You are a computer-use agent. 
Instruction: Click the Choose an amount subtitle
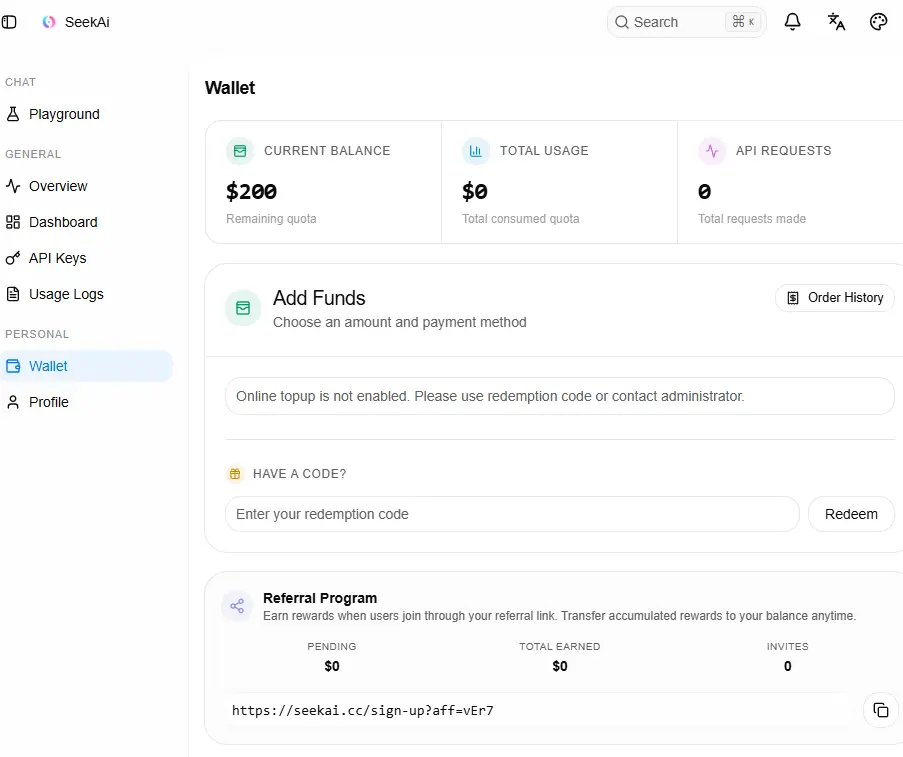click(x=400, y=322)
